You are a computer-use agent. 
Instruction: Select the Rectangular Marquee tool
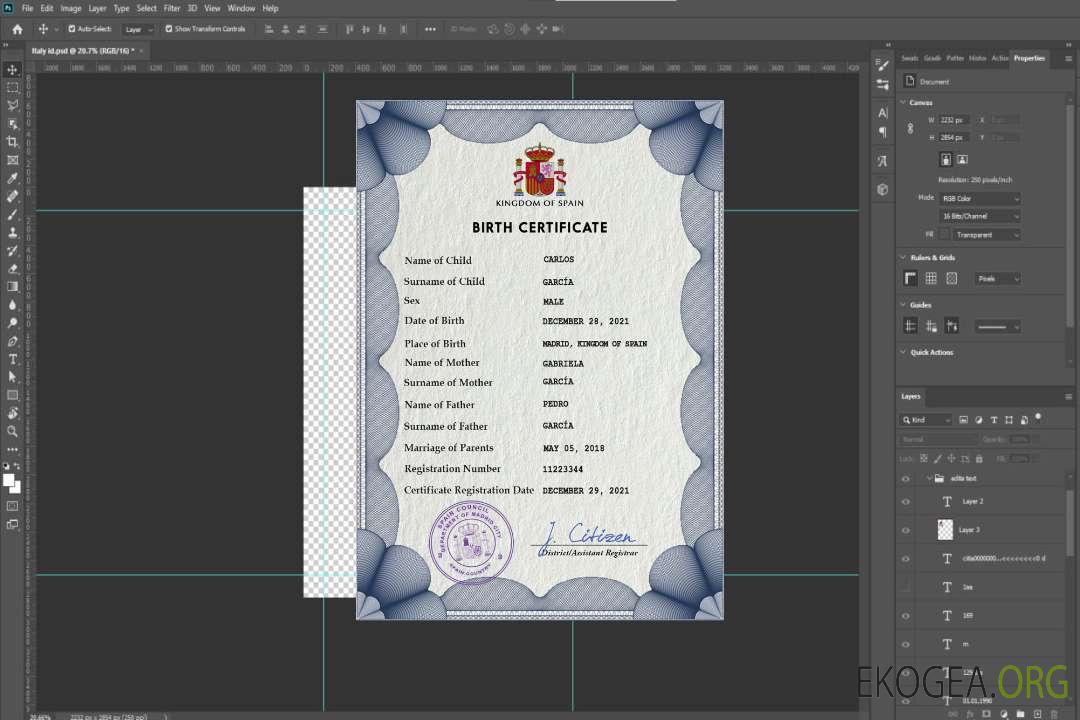(x=12, y=88)
